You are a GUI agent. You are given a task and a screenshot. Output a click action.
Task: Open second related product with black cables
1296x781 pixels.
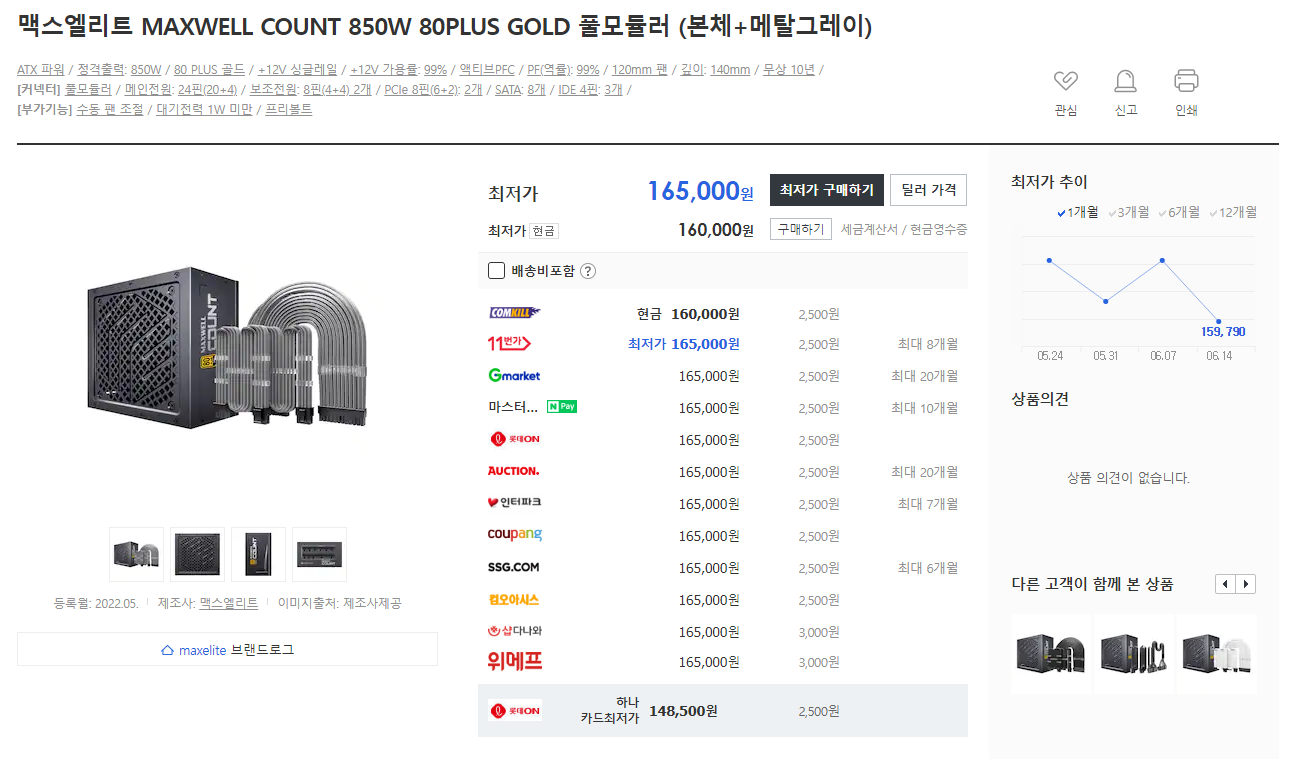(x=1134, y=654)
